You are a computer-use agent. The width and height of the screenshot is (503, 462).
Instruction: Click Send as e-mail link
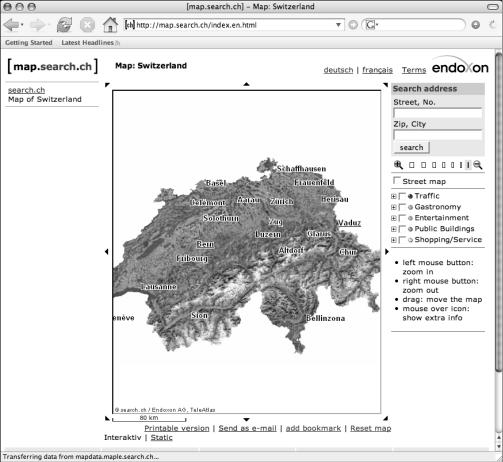pos(247,428)
